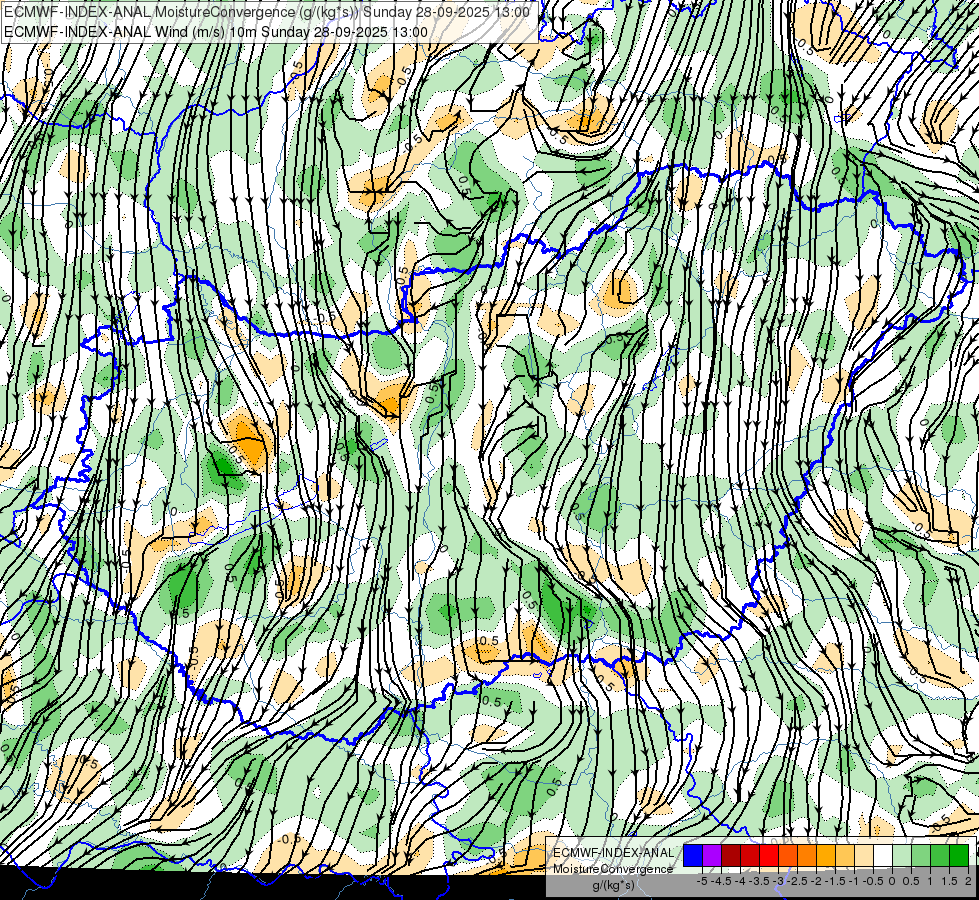
Task: Click the lightest green legend swatch
Action: tap(902, 855)
